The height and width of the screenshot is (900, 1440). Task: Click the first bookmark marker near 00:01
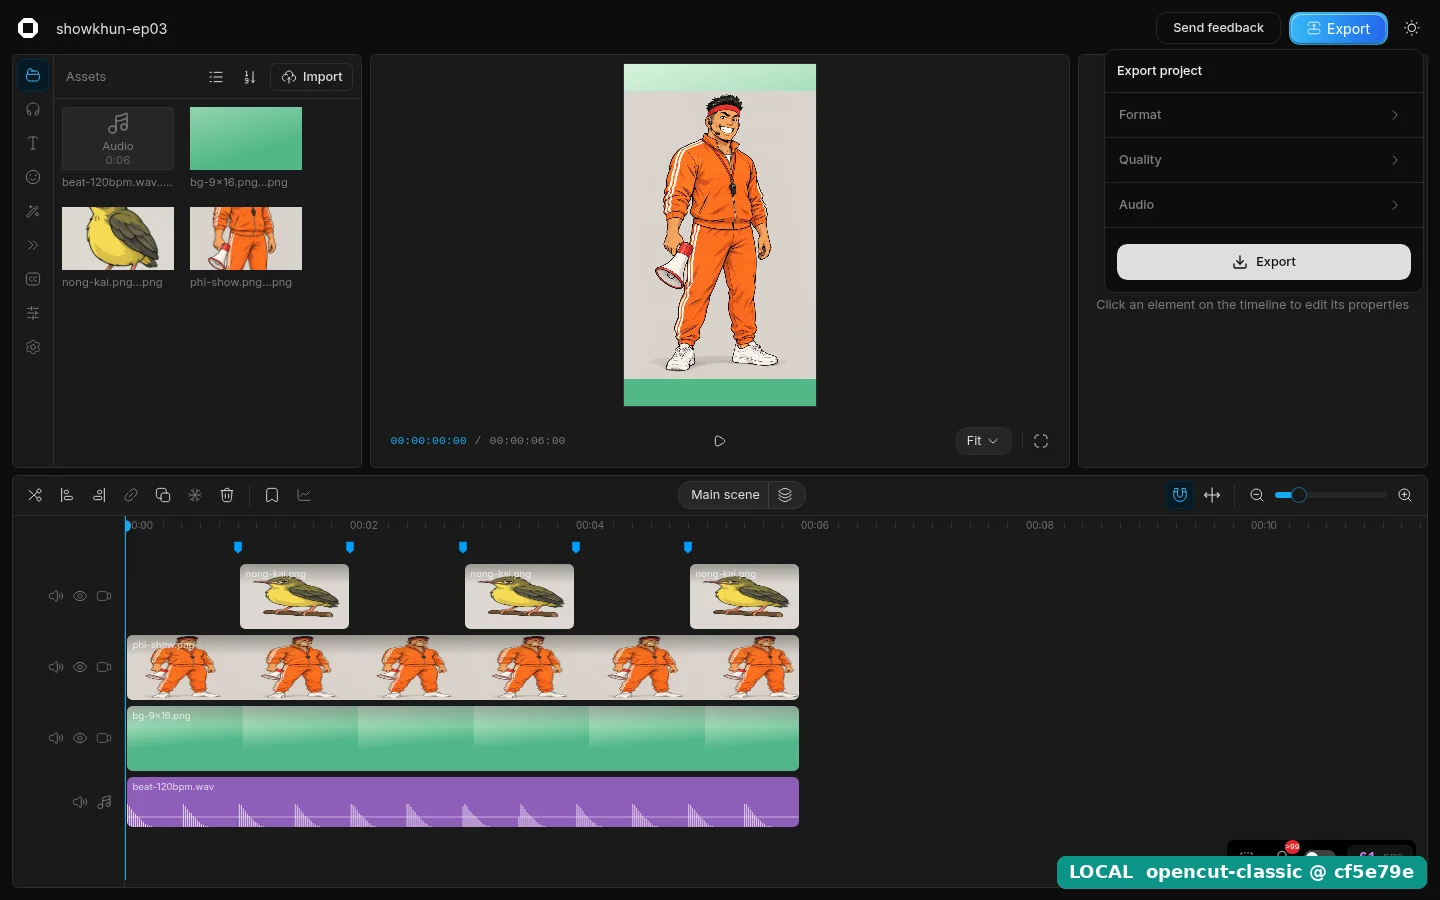click(x=238, y=547)
